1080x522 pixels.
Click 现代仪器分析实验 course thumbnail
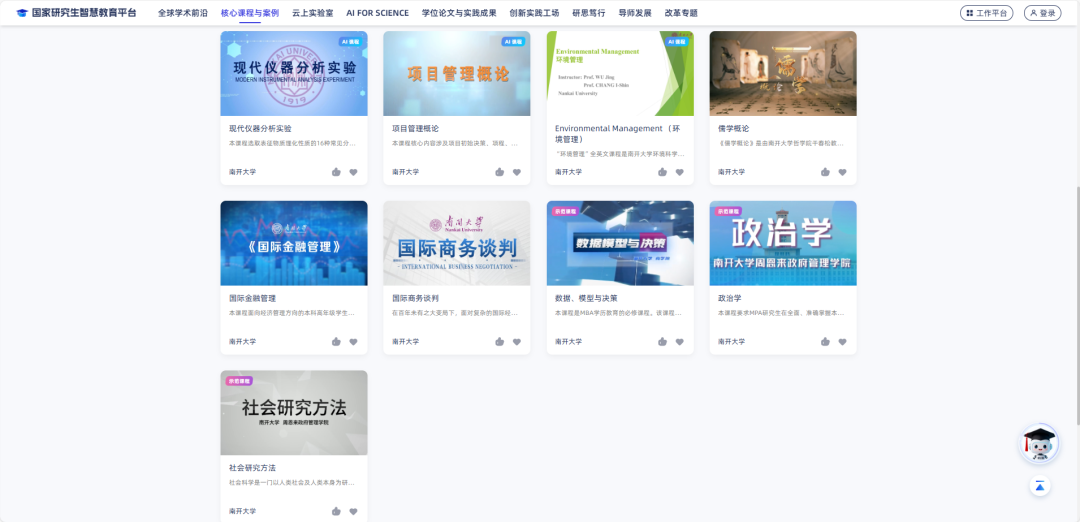tap(294, 73)
